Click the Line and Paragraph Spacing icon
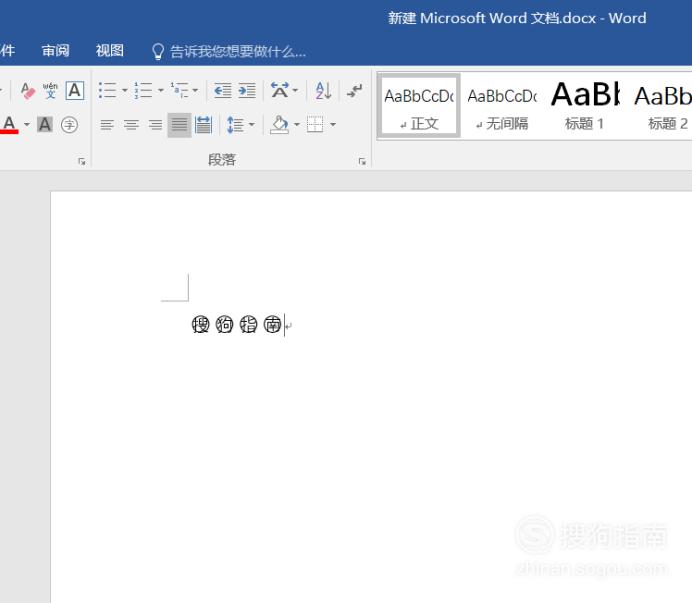Viewport: 692px width, 603px height. (235, 125)
